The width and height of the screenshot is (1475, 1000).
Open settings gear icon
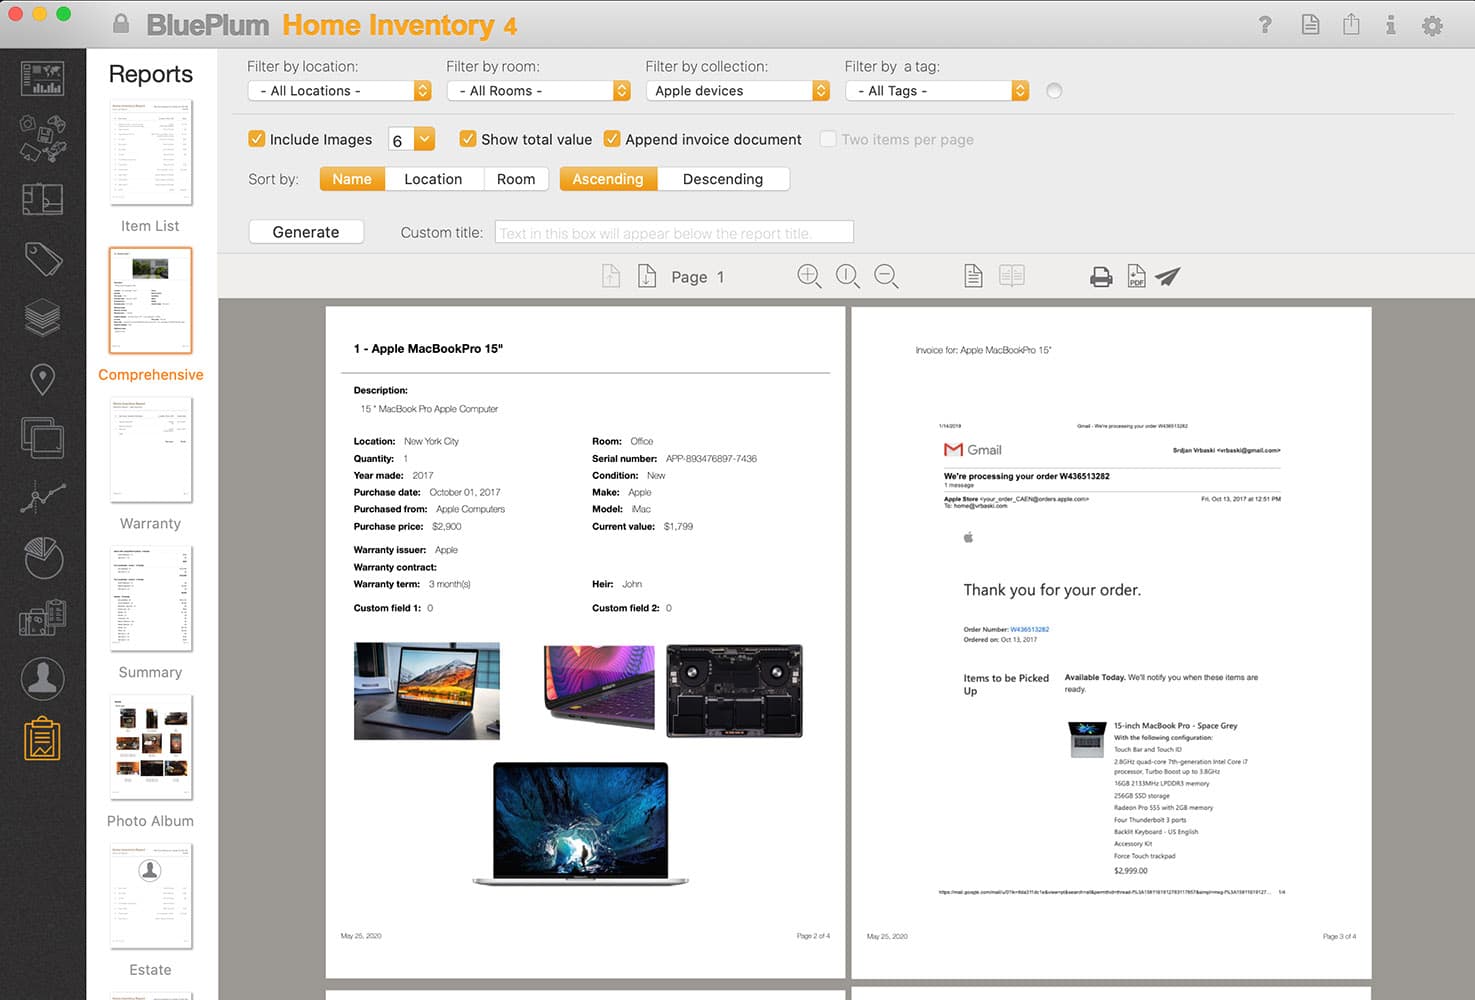(1432, 26)
